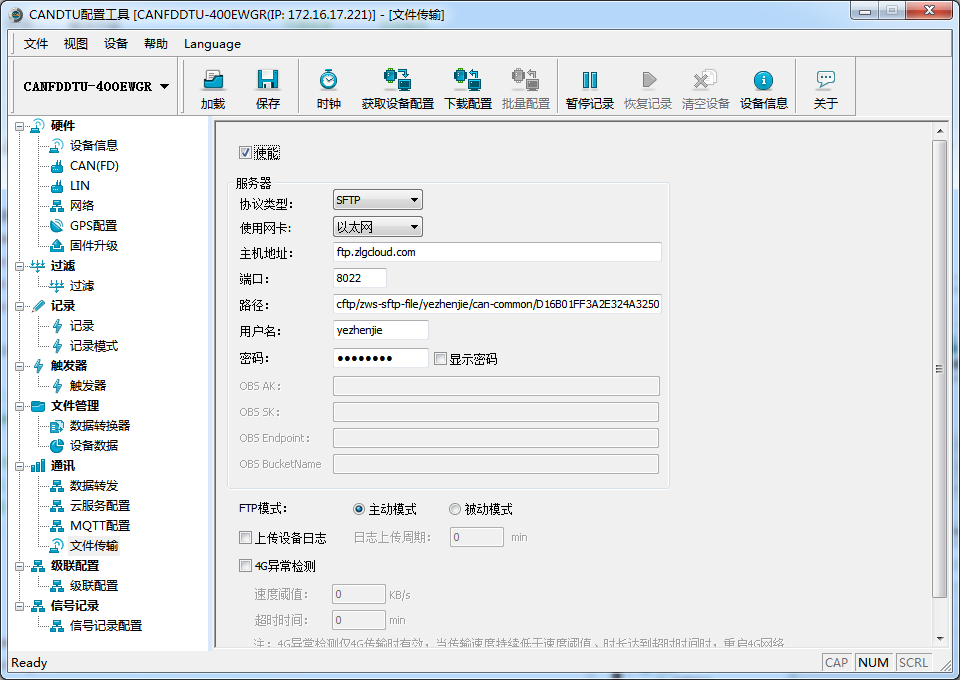
Task: Collapse the 信号记录 tree group
Action: click(x=20, y=606)
